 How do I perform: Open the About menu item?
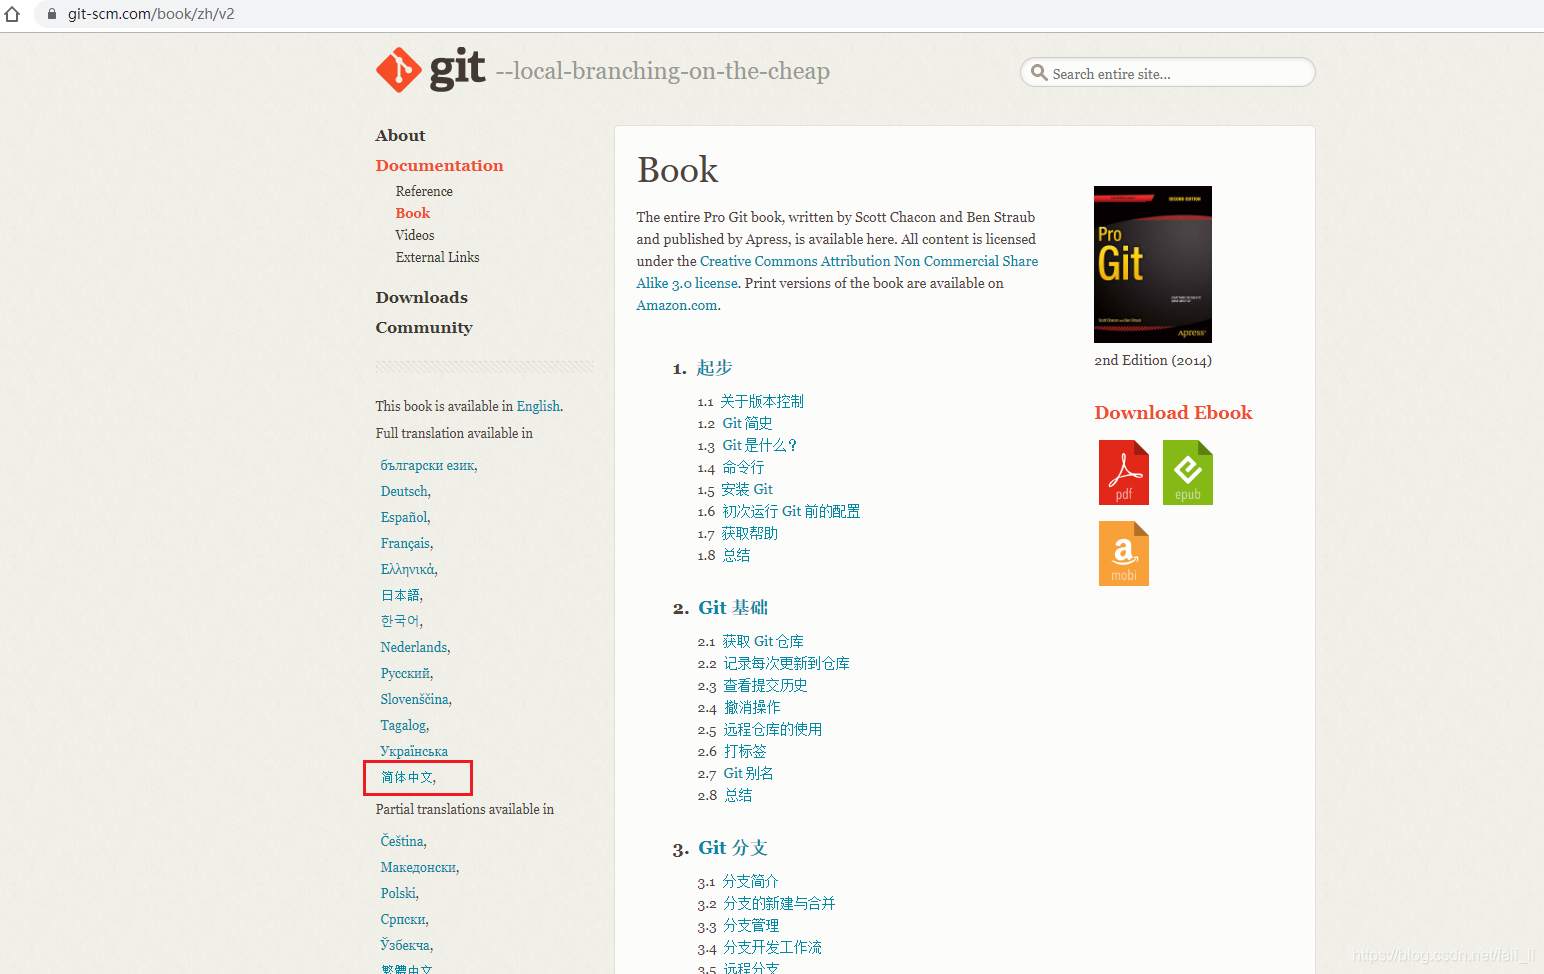click(x=400, y=135)
